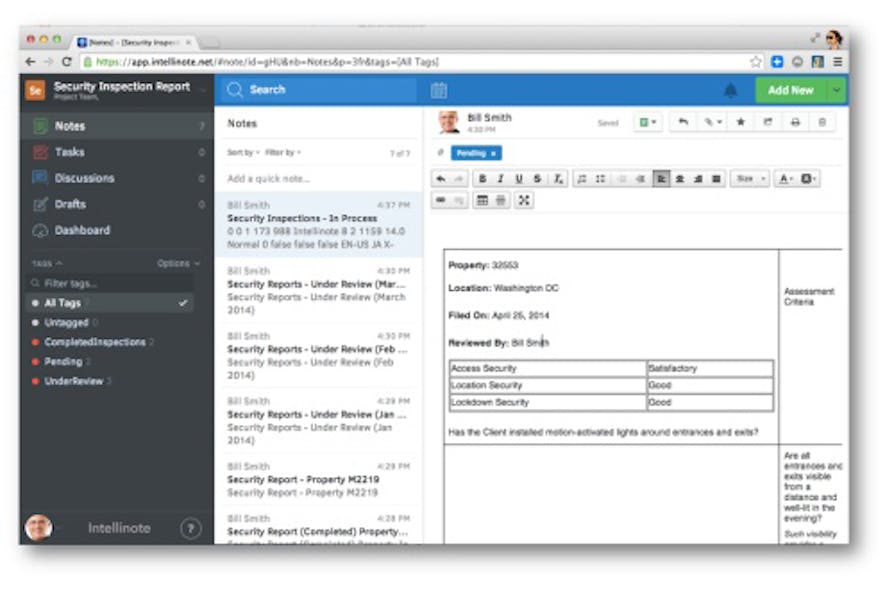Open the Tasks section in the sidebar
Image resolution: width=885 pixels, height=590 pixels.
tap(117, 152)
